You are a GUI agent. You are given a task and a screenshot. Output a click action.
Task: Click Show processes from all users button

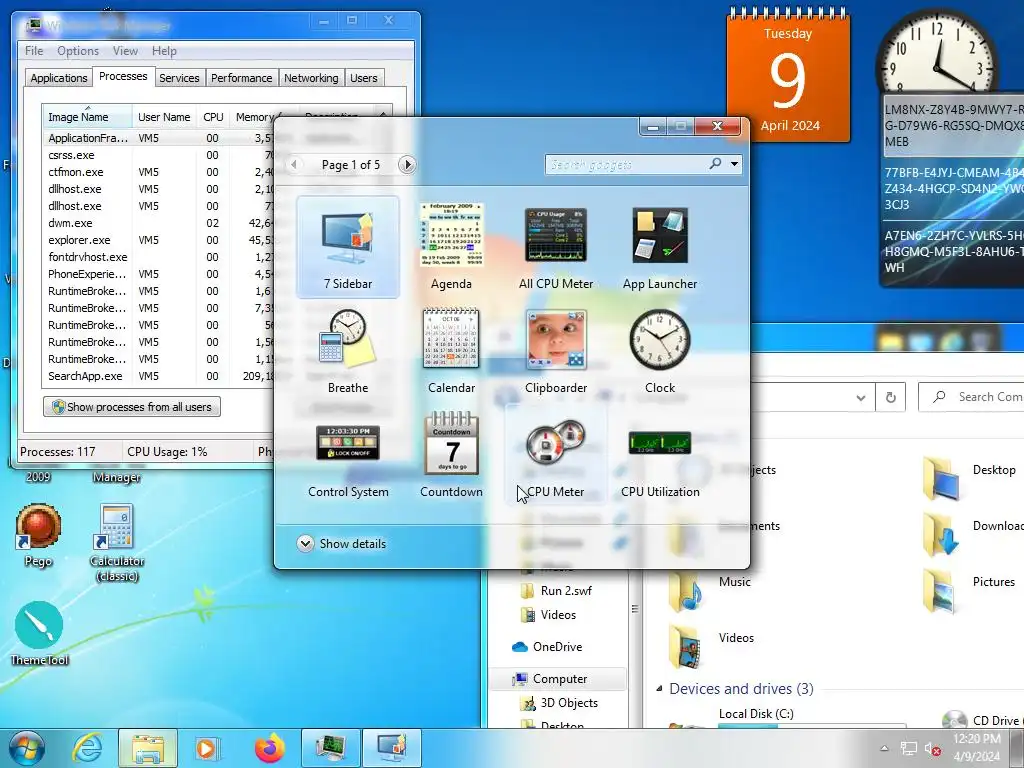[x=132, y=407]
